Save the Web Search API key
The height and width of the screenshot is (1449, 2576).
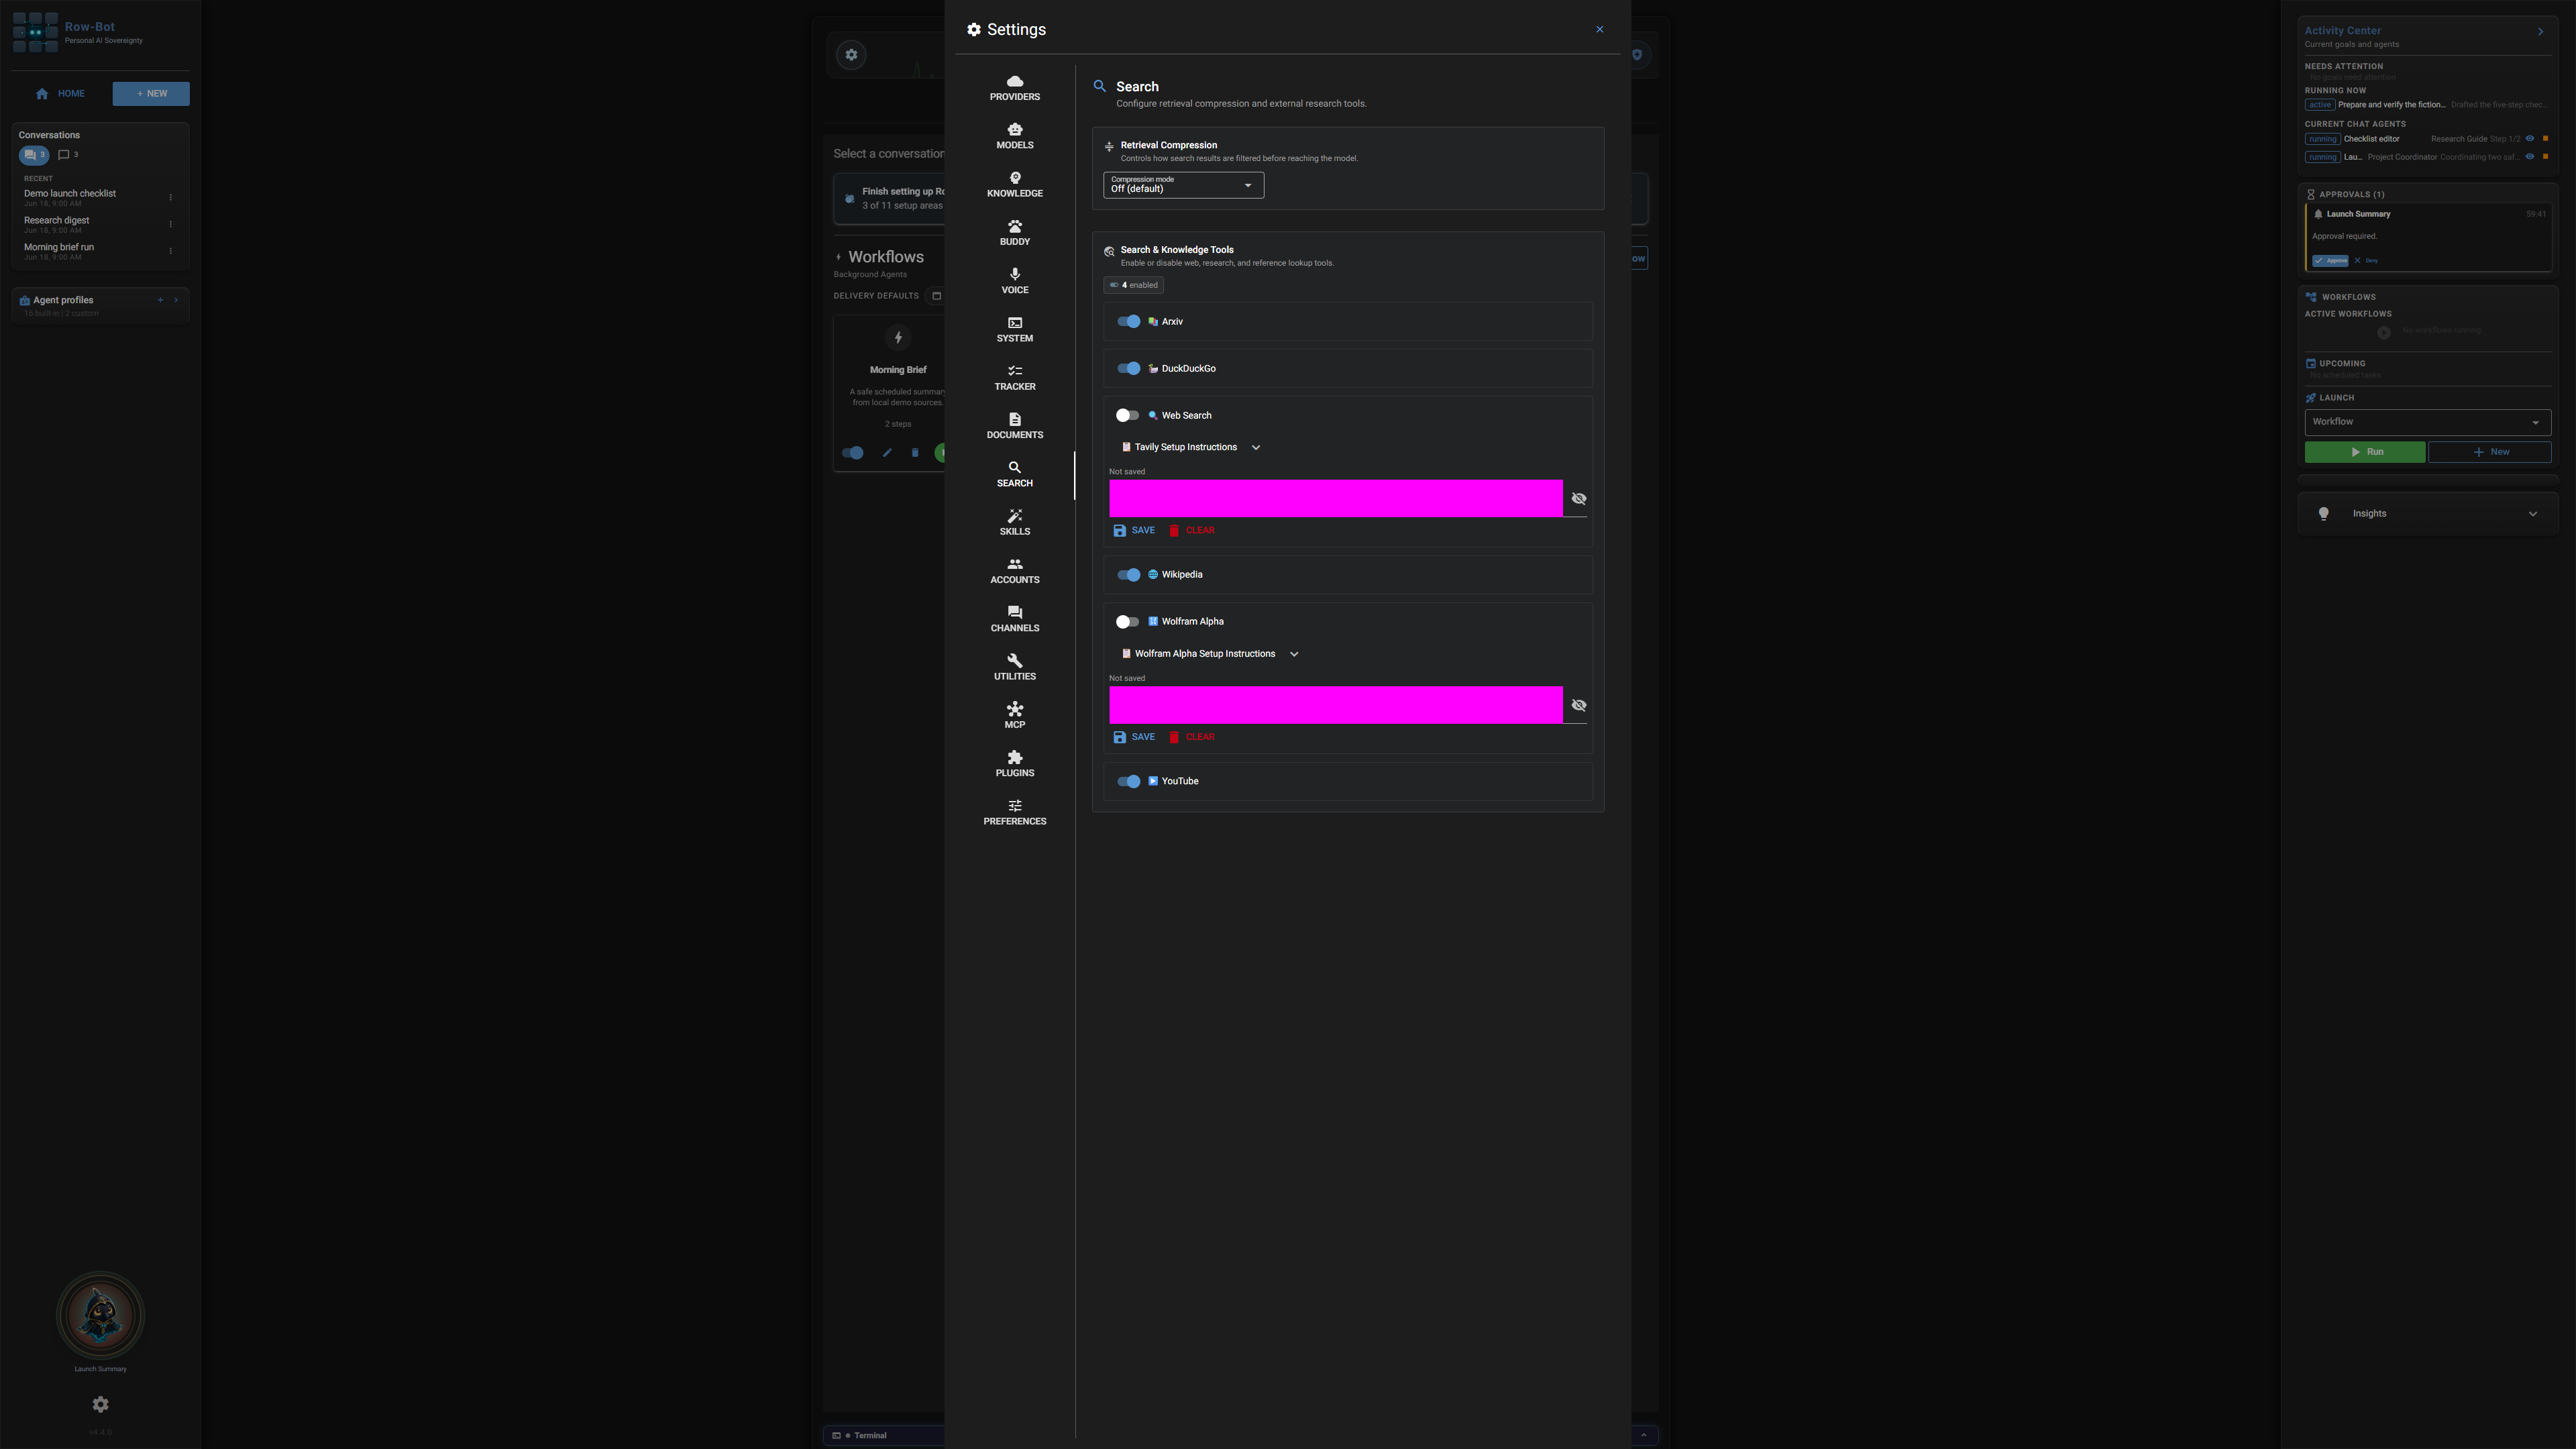pyautogui.click(x=1134, y=531)
